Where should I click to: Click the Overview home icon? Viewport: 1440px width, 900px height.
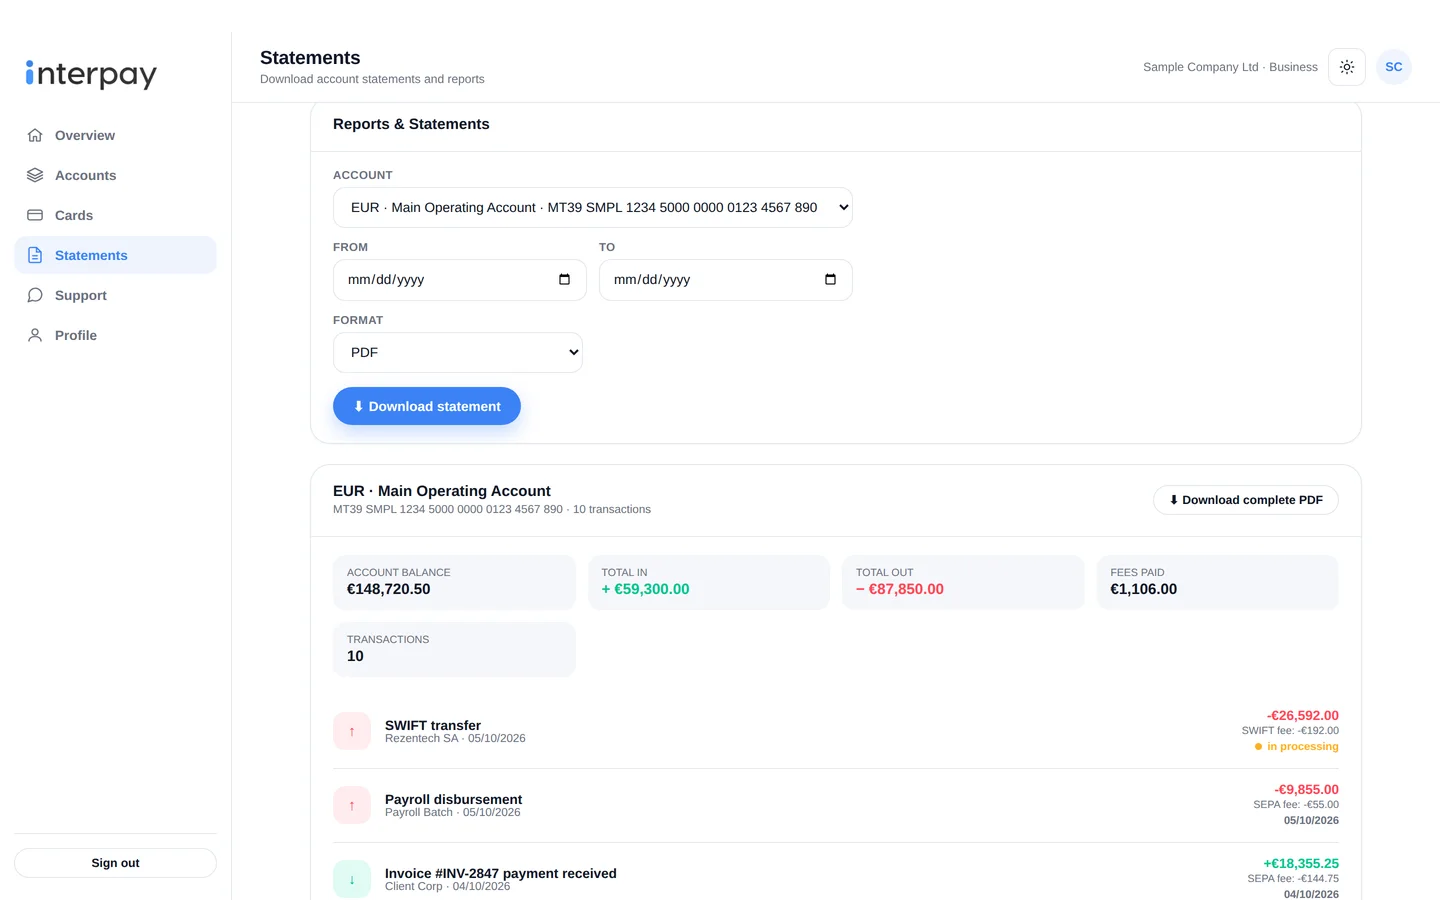pos(35,135)
